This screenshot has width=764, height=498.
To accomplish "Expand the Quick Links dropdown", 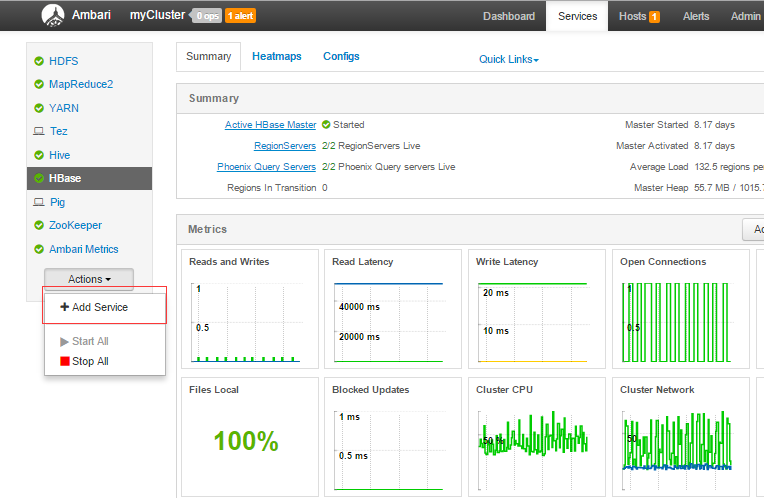I will click(x=509, y=59).
